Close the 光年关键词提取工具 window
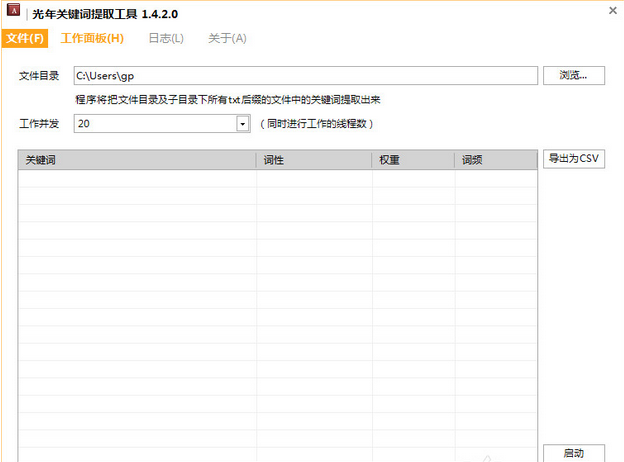The image size is (624, 462). [611, 11]
